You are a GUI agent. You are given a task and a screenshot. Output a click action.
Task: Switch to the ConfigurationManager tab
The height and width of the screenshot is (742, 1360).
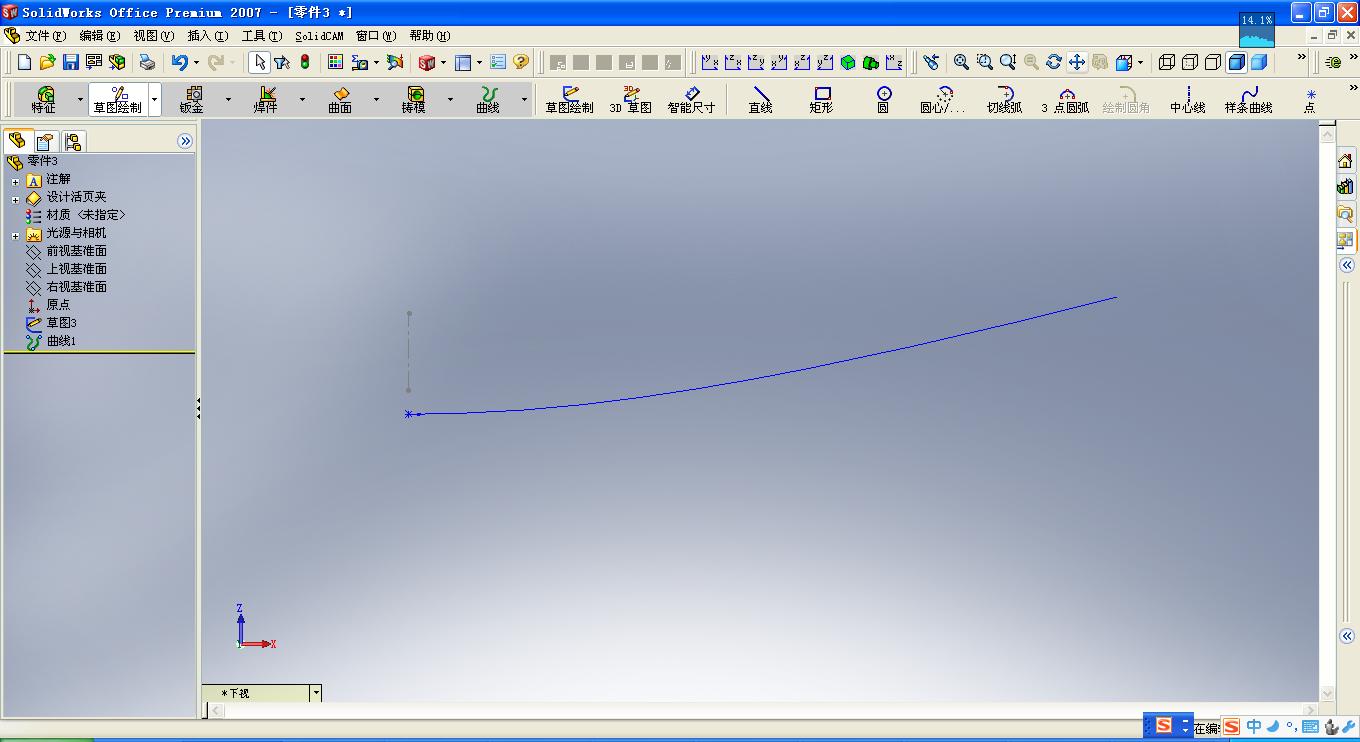[74, 141]
